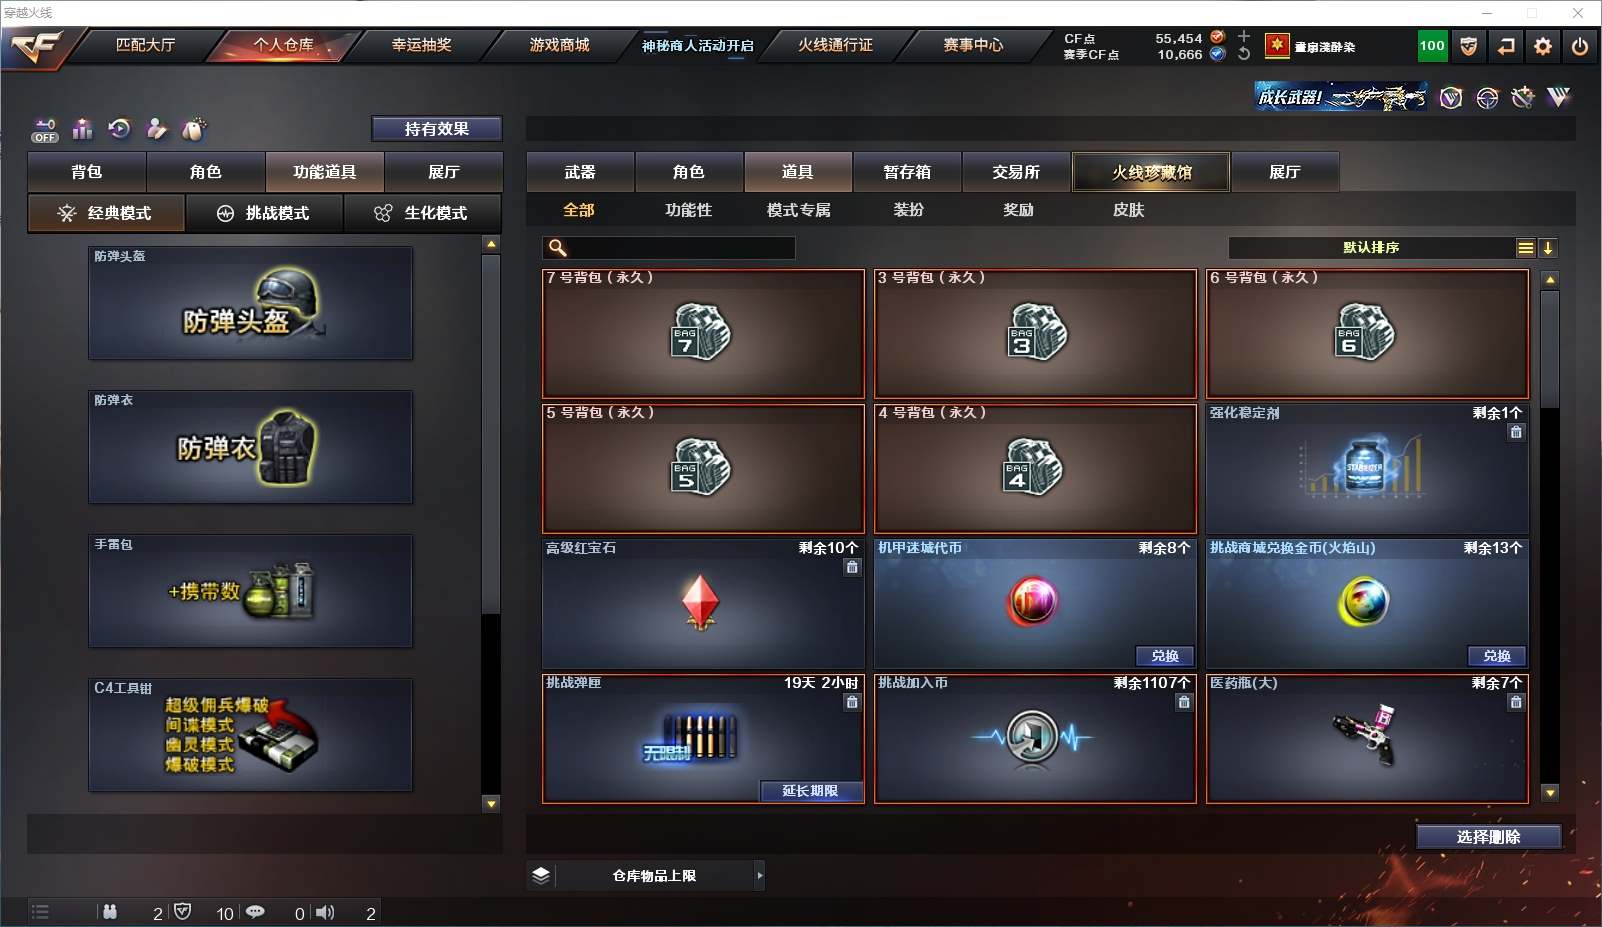The height and width of the screenshot is (927, 1602).
Task: Click the refresh CF points icon
Action: (1244, 54)
